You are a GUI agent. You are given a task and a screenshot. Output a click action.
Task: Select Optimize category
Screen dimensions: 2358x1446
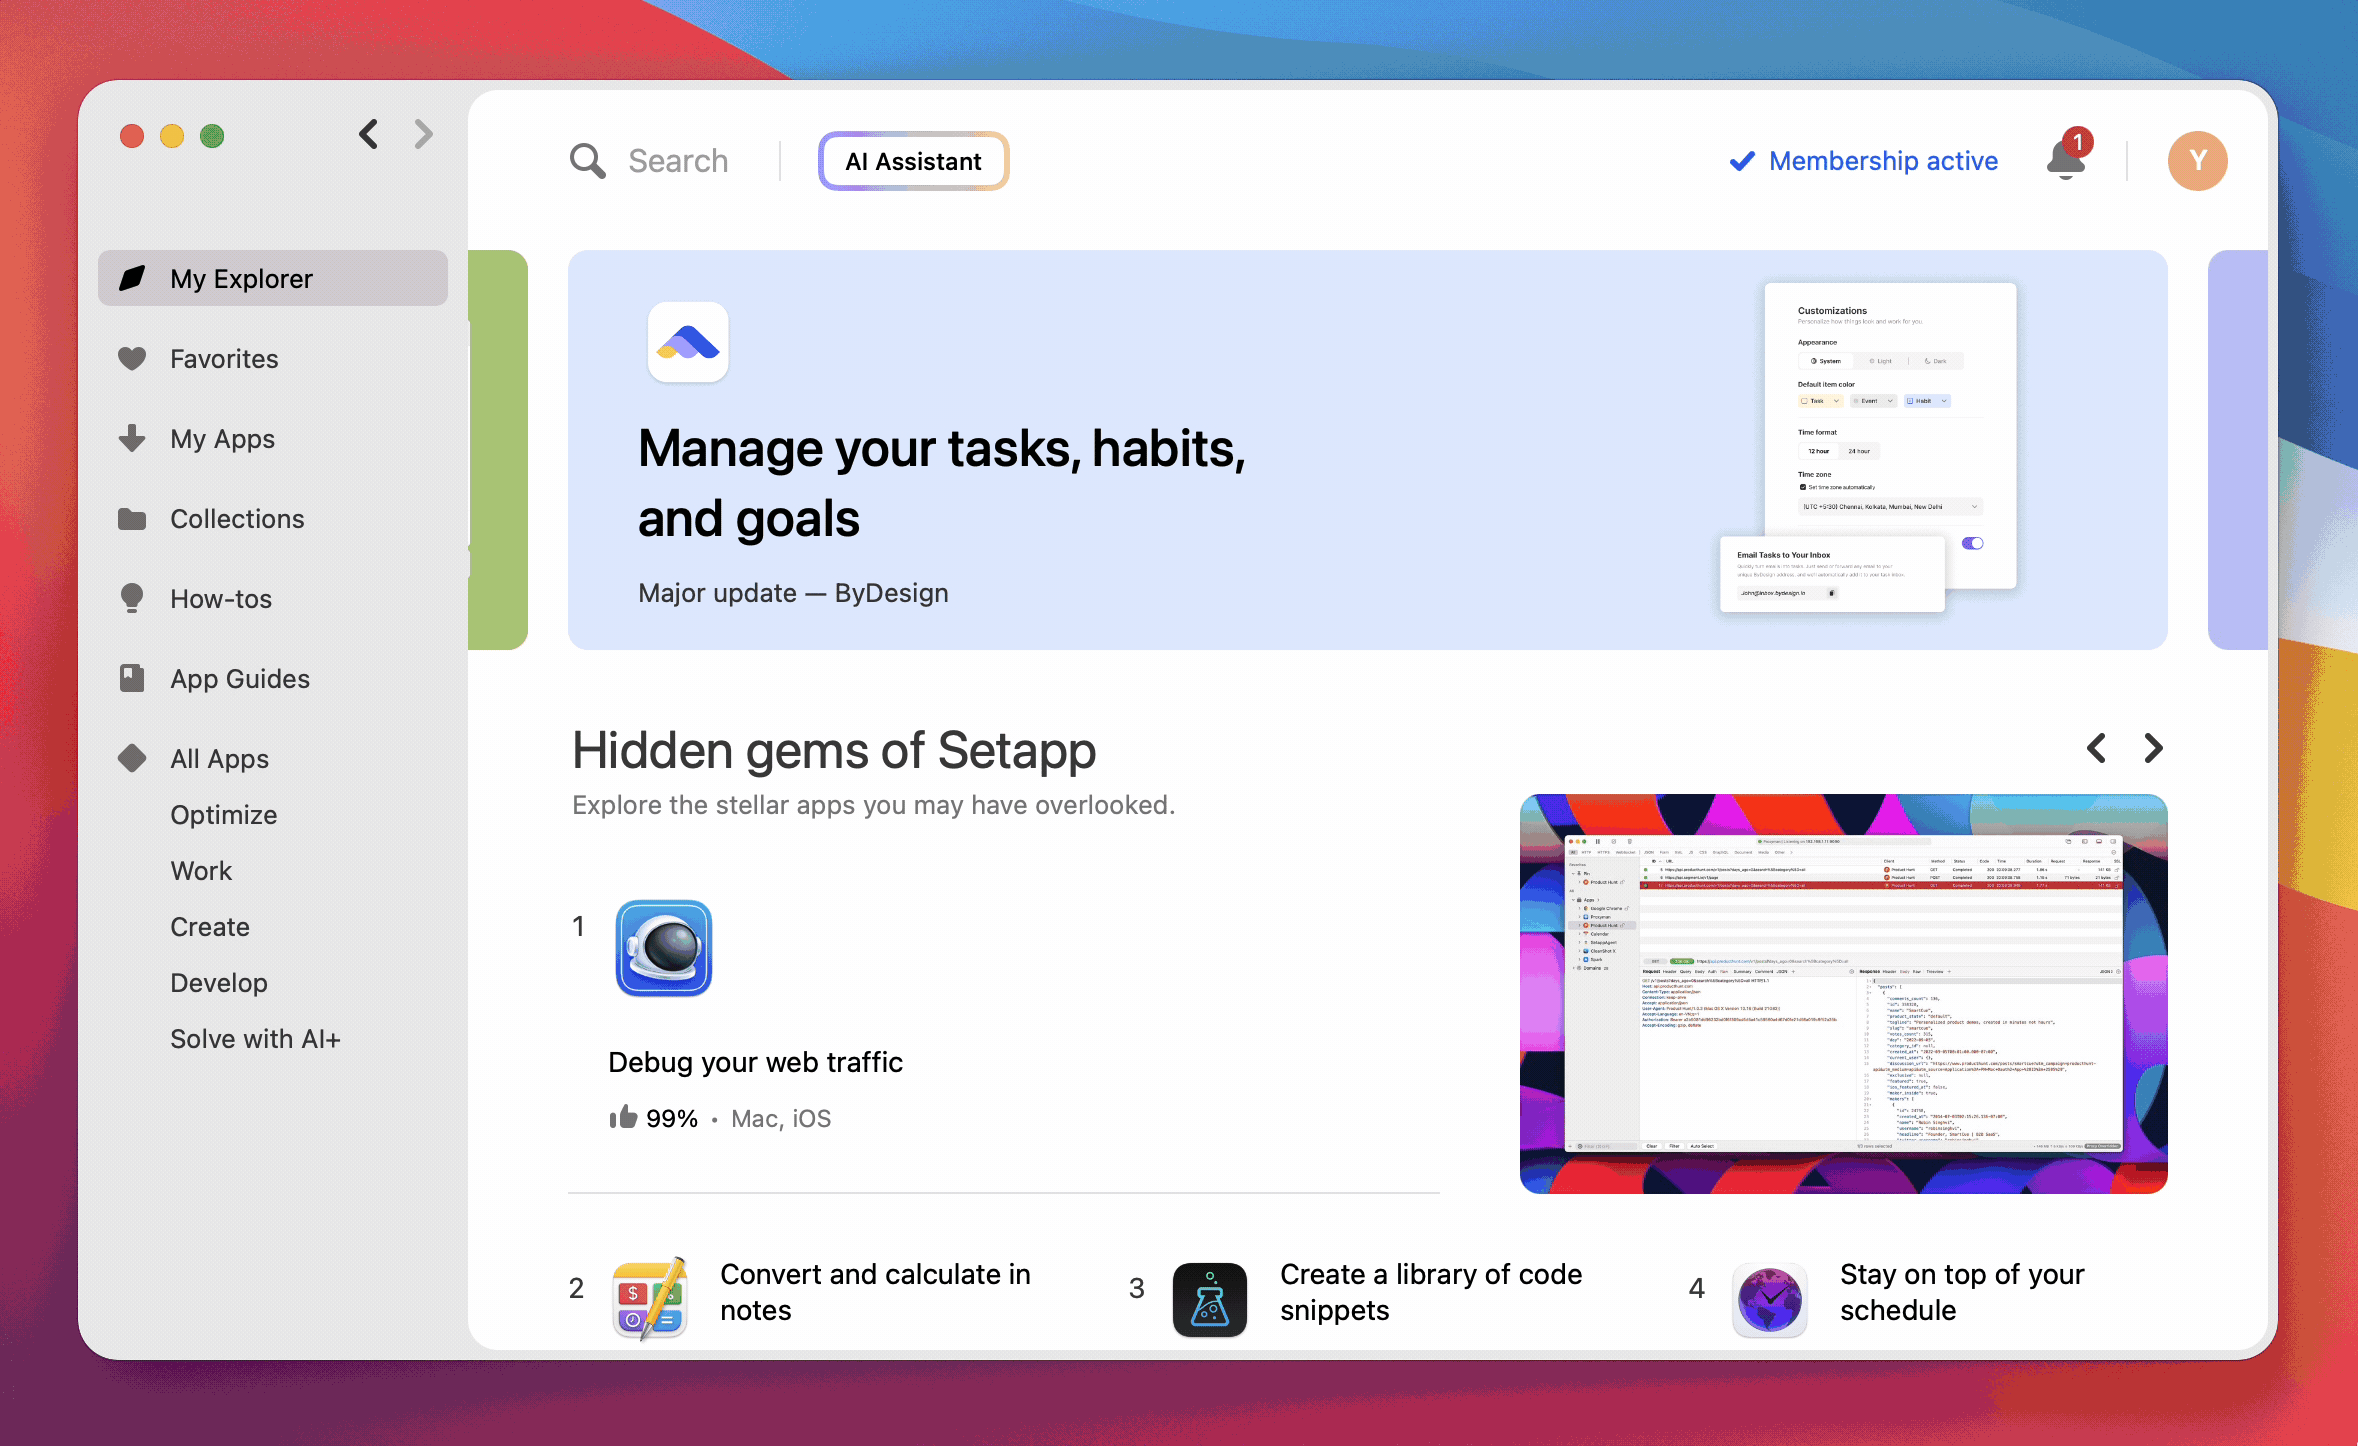point(223,814)
